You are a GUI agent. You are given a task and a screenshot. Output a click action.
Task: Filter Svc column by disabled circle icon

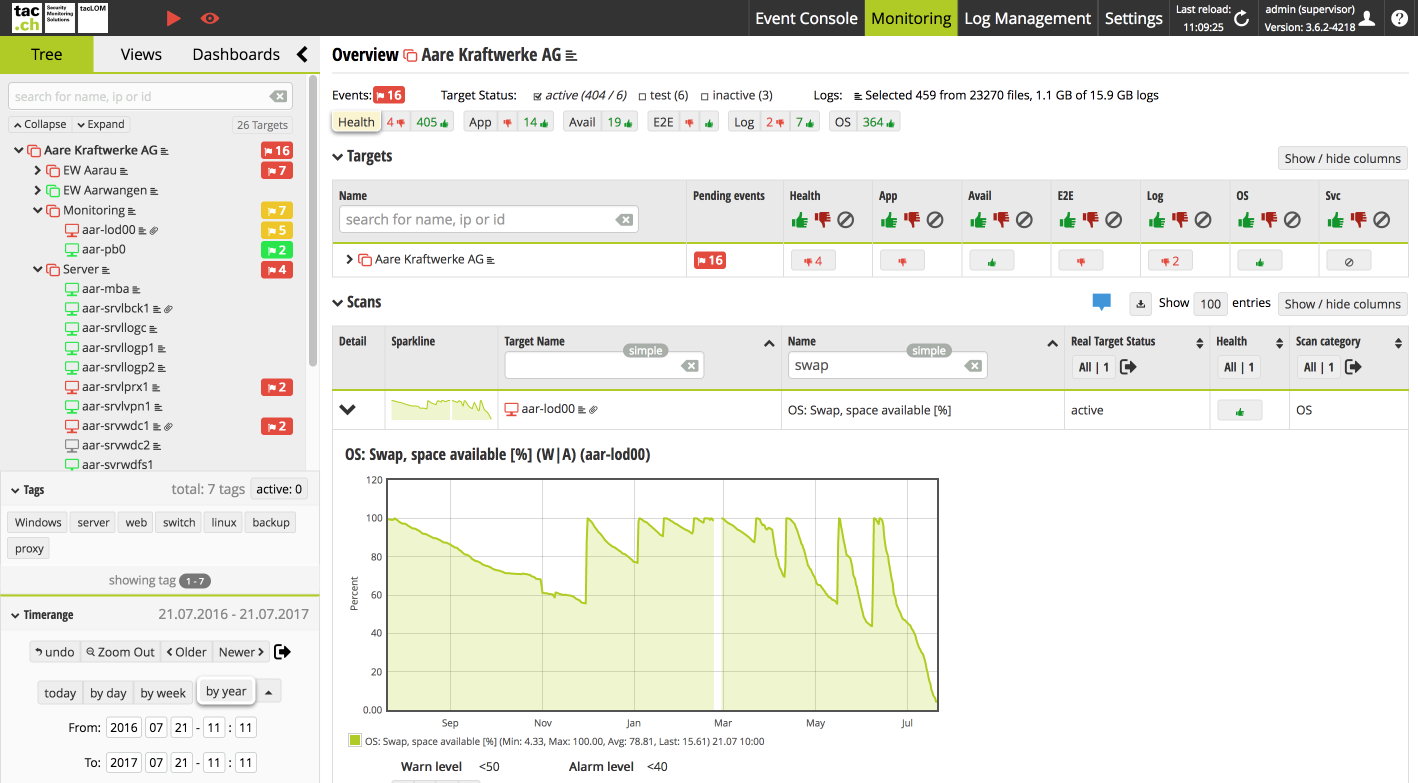pos(1381,219)
